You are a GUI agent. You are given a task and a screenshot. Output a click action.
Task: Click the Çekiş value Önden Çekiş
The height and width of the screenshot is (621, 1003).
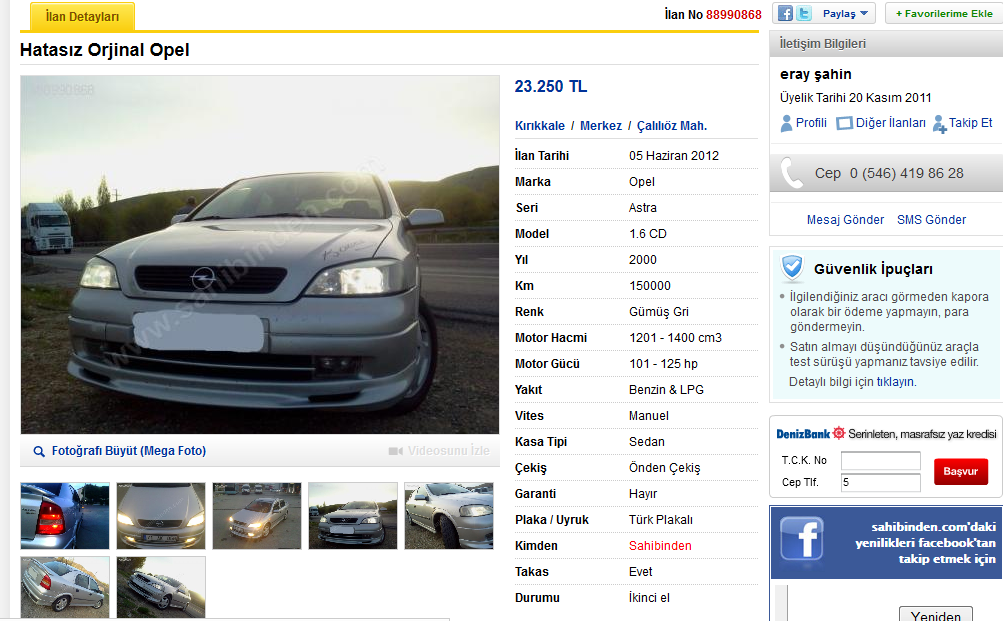[x=665, y=468]
